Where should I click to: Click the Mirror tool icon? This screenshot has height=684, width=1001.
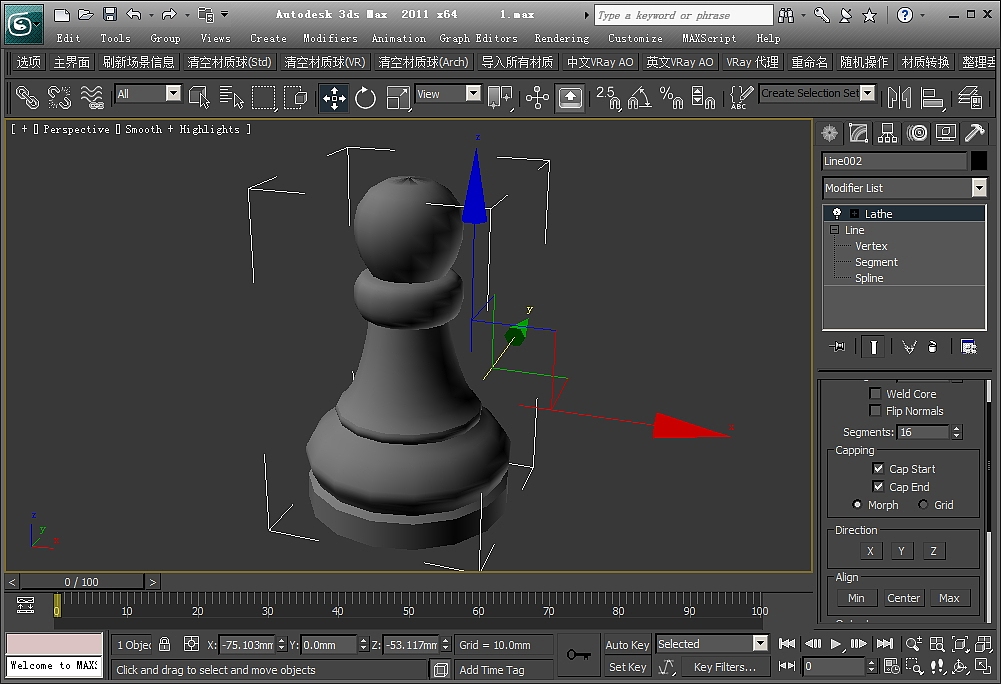[899, 98]
